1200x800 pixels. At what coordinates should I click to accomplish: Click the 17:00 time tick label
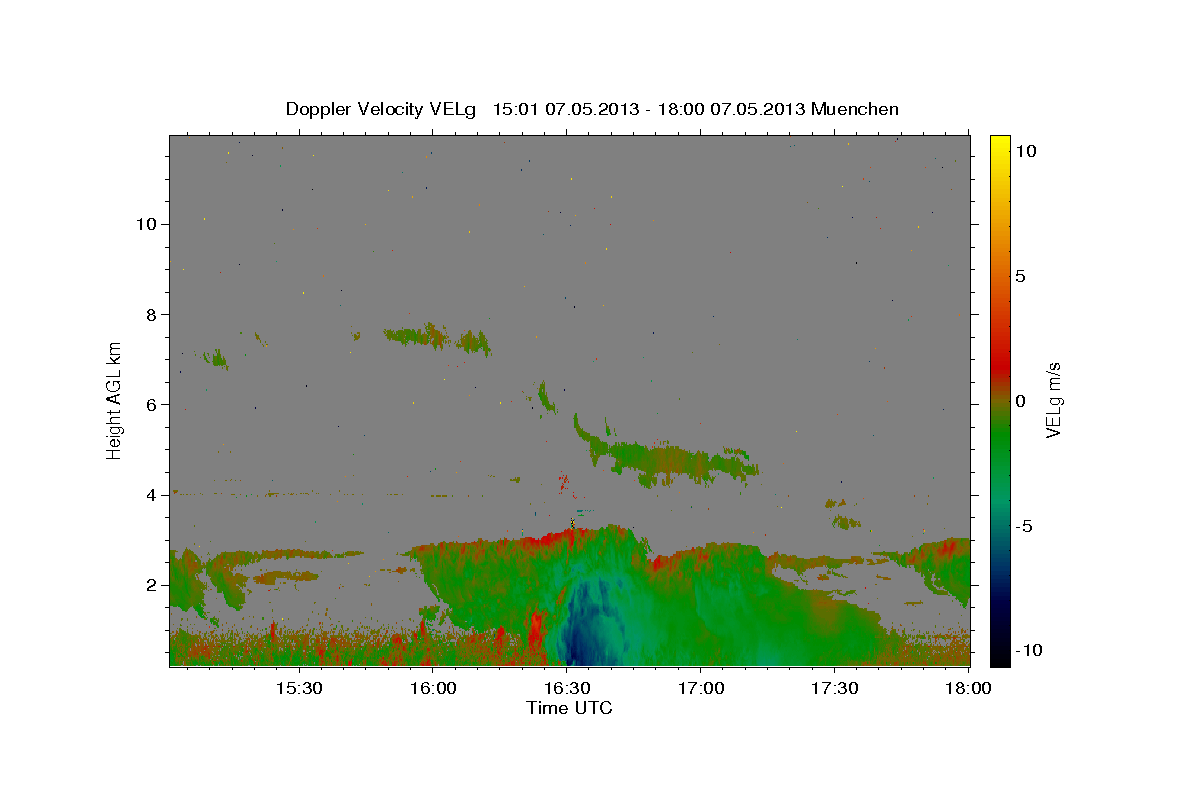pos(701,688)
